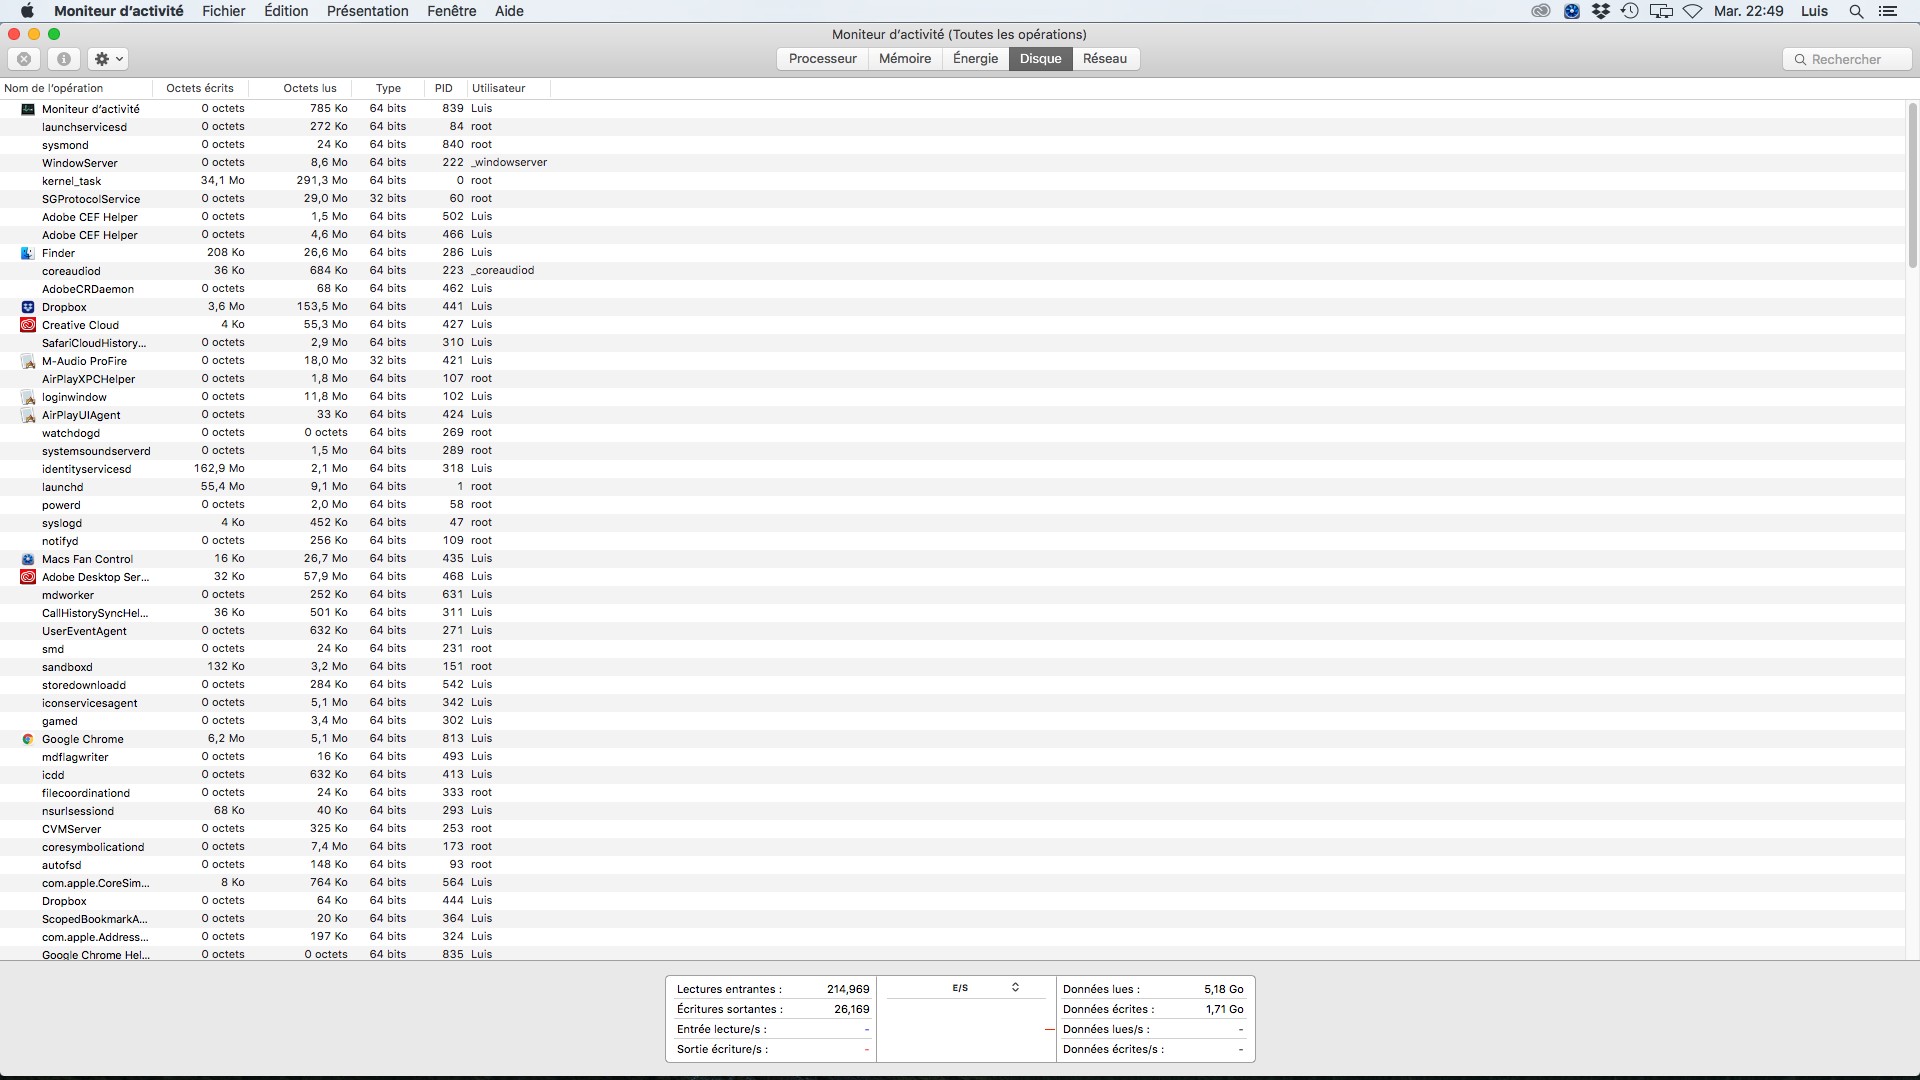The image size is (1920, 1080).
Task: Open the Aide menu
Action: click(x=509, y=11)
